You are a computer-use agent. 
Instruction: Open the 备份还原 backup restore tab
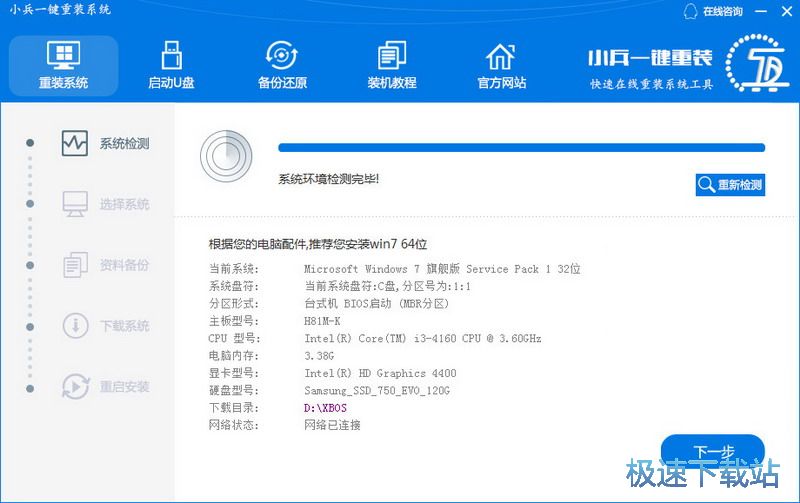coord(282,65)
